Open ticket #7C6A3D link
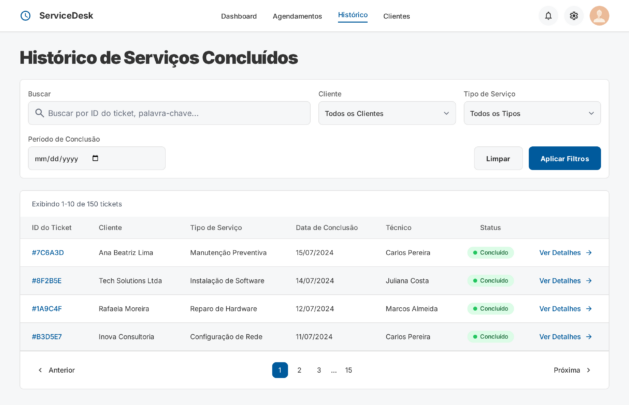The width and height of the screenshot is (629, 405). pyautogui.click(x=48, y=253)
